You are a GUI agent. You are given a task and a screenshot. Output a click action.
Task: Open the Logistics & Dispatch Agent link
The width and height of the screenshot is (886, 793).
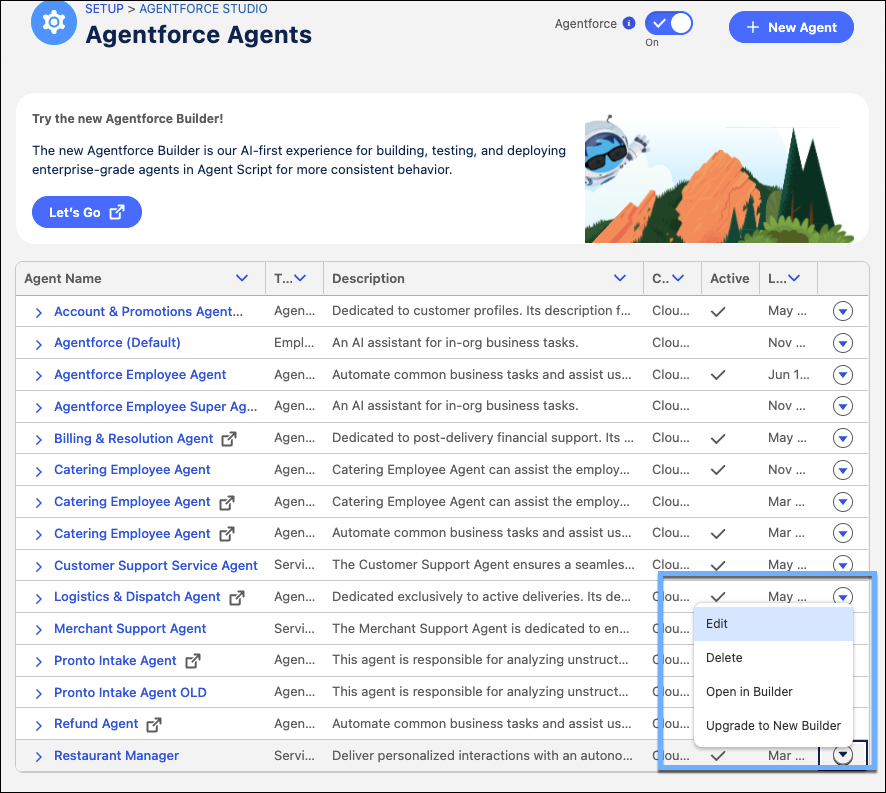click(137, 597)
